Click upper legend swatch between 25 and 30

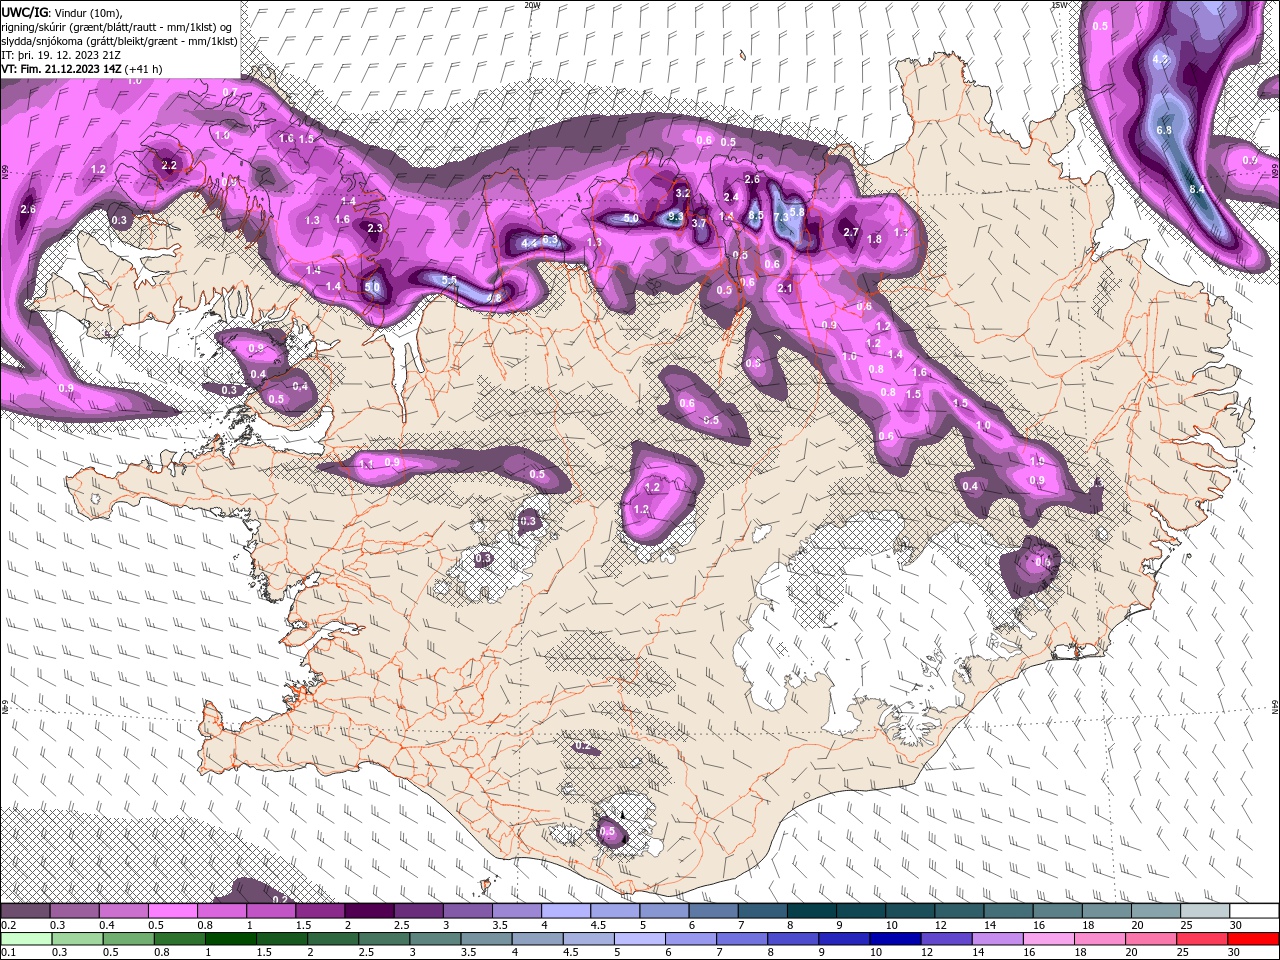(1206, 911)
